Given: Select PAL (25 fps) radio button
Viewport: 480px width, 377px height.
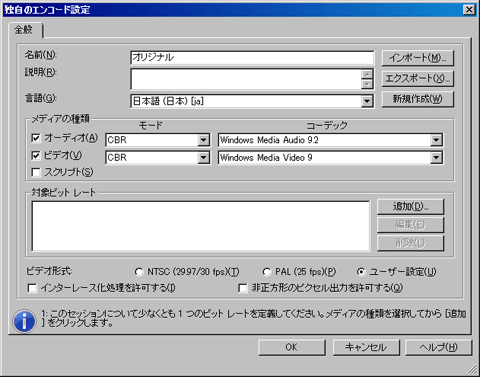Looking at the screenshot, I should point(266,272).
